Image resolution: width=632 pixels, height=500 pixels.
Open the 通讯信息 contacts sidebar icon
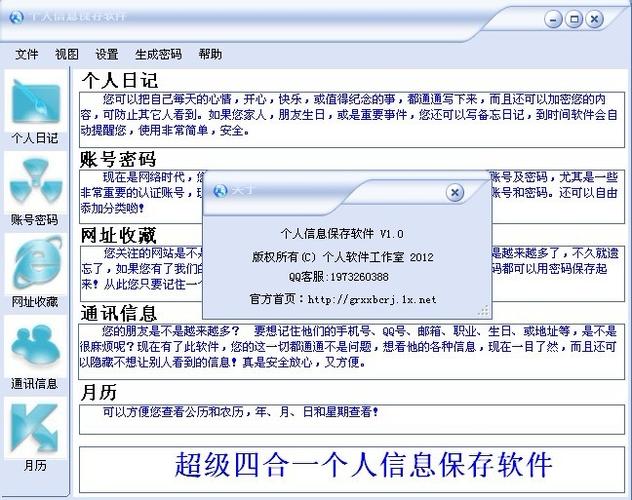[x=35, y=346]
